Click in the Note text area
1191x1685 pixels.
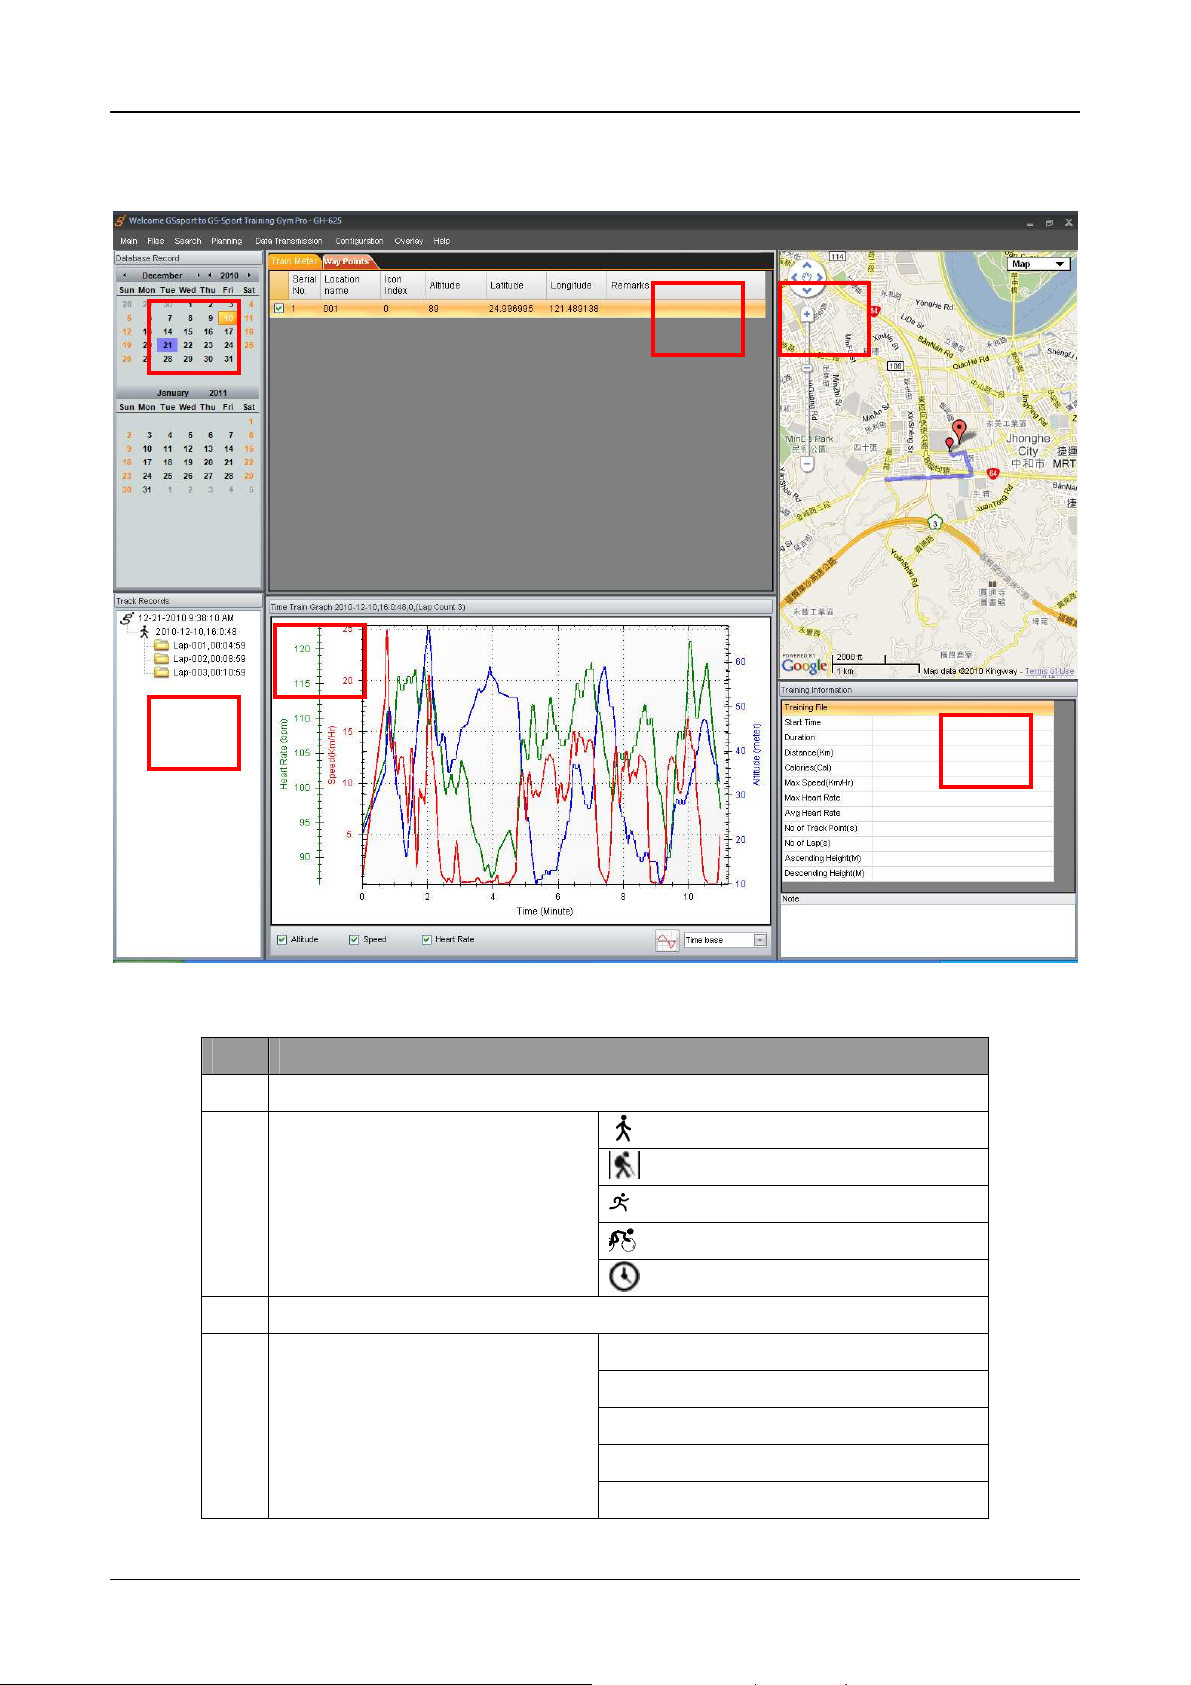coord(927,930)
